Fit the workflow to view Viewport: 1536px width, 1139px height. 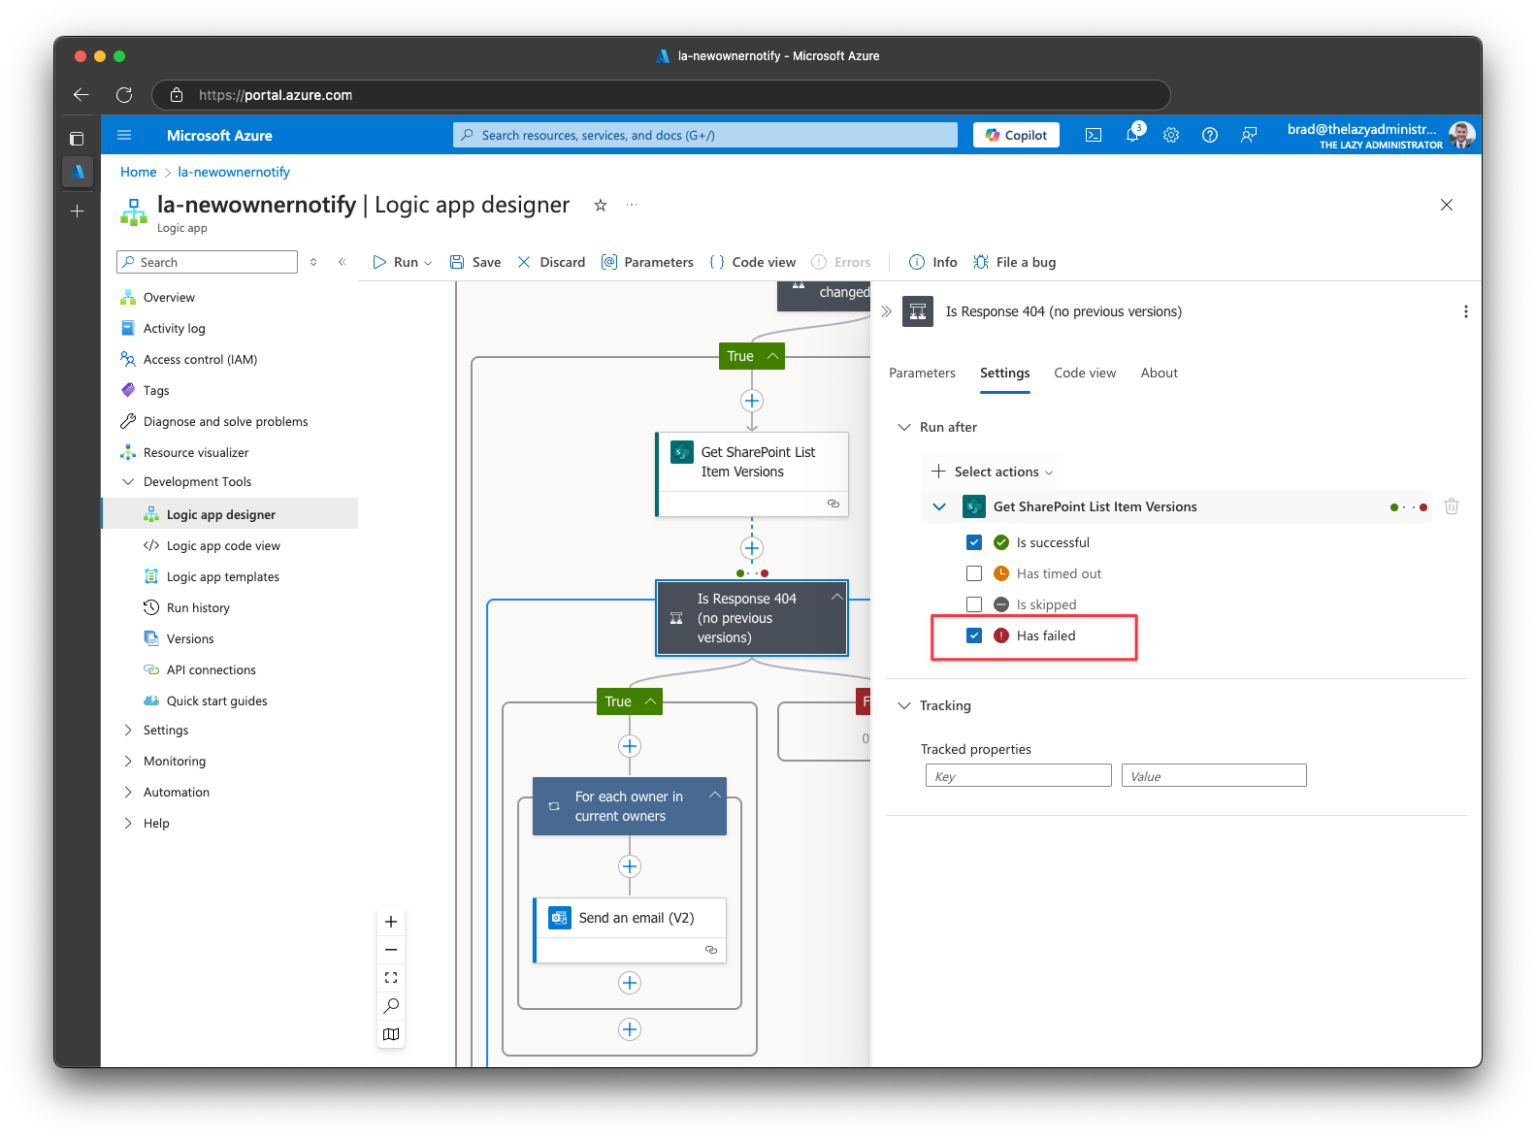(391, 978)
